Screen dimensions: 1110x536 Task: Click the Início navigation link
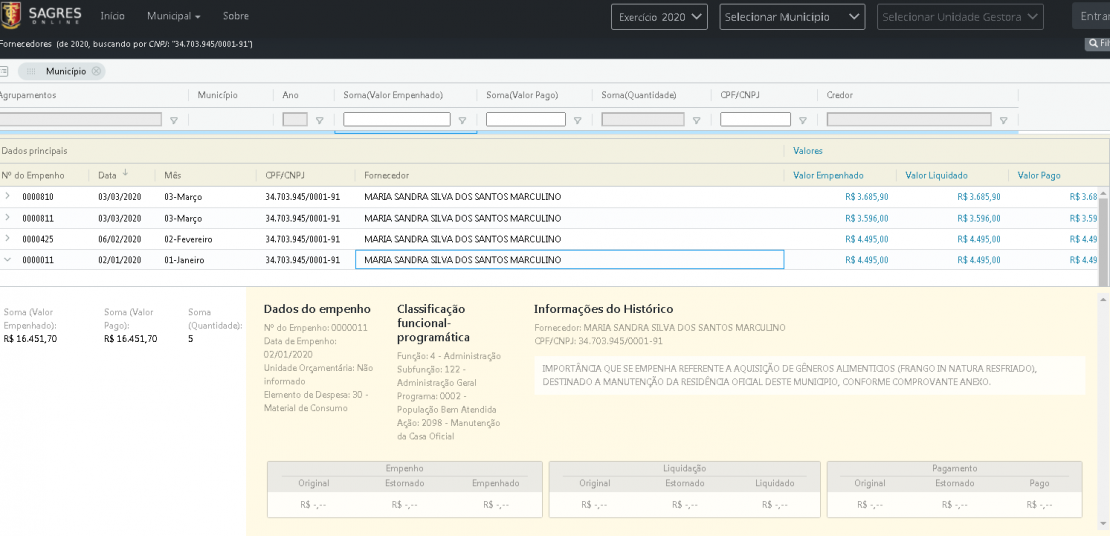coord(112,16)
